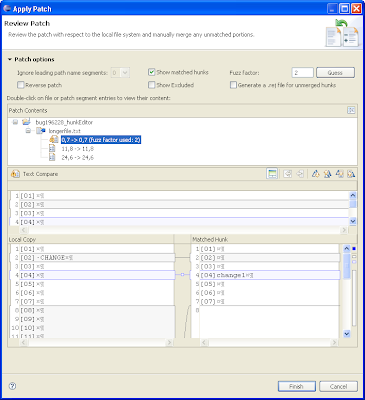Click the center connector handle for line 4 change
The image size is (365, 400).
tap(182, 275)
